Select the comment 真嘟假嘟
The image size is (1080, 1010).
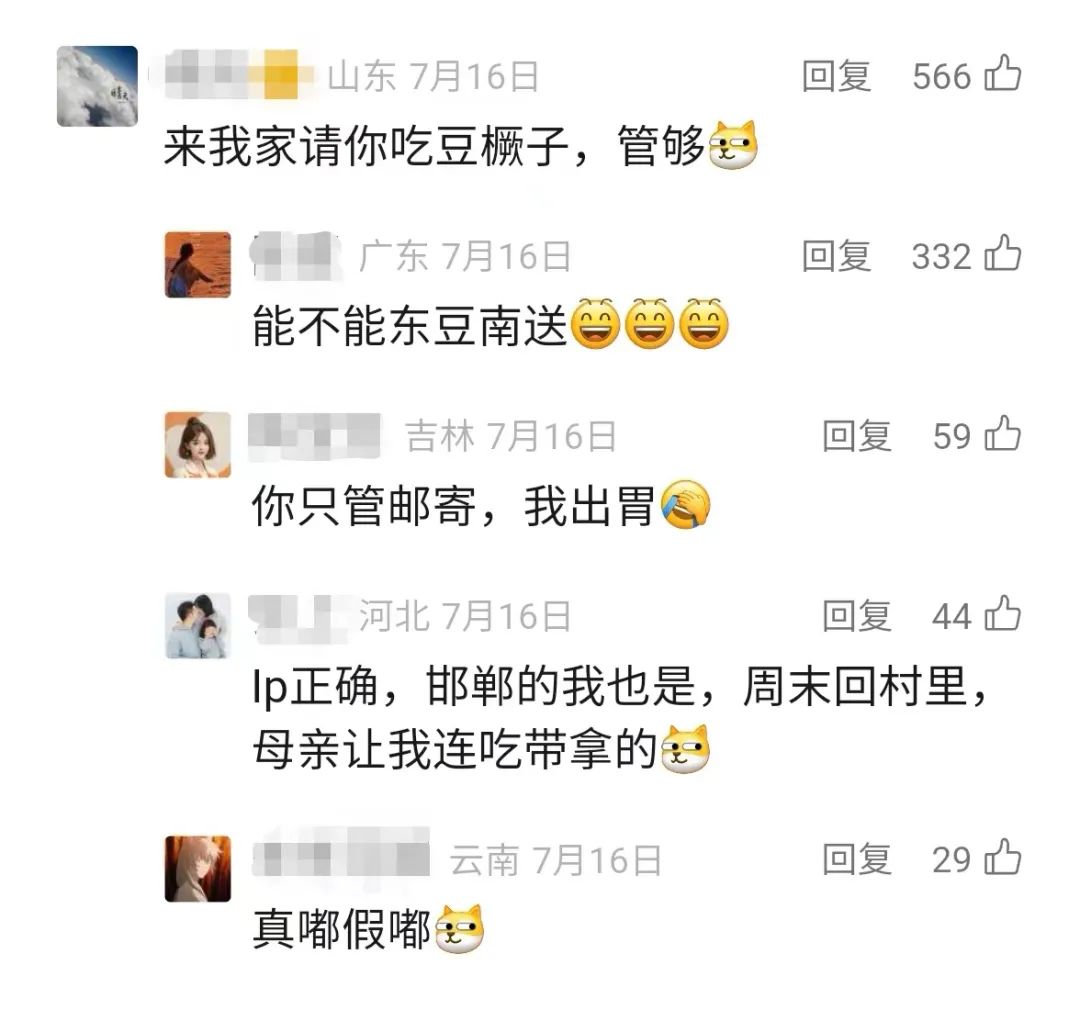point(342,929)
